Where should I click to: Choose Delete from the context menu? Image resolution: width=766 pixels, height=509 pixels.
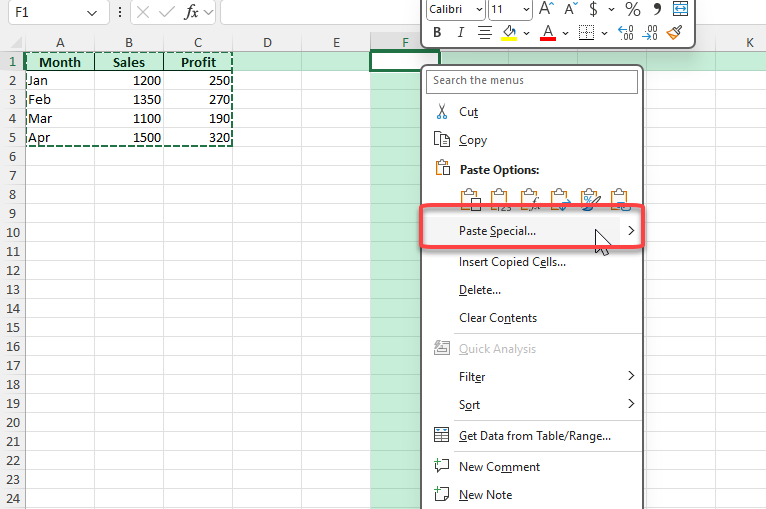point(532,290)
